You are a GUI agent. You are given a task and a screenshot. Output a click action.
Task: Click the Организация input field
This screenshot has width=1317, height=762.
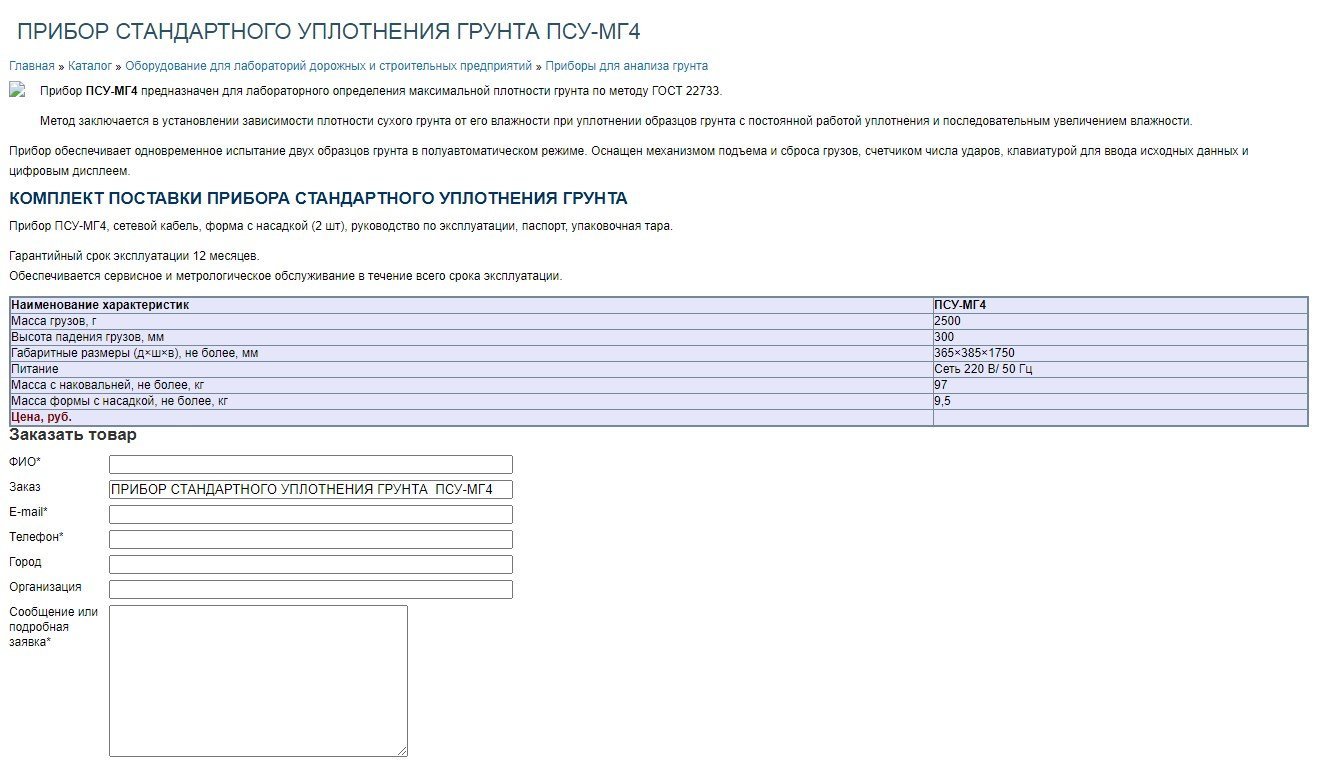click(x=310, y=589)
